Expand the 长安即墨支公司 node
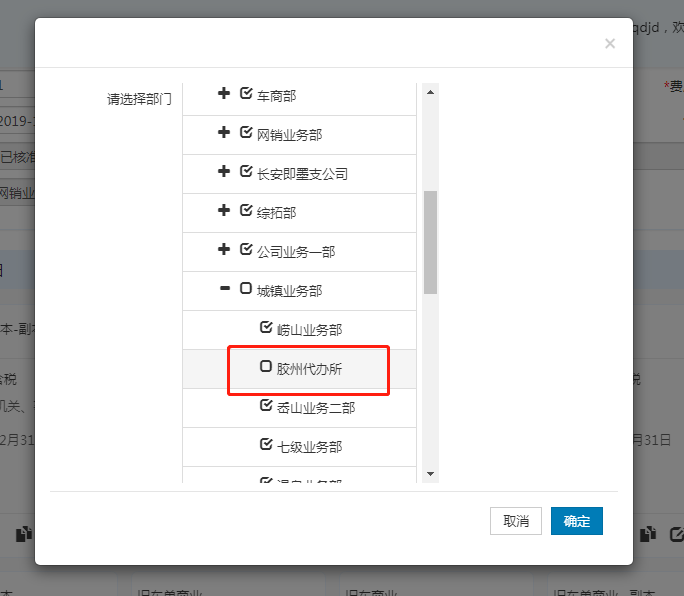Image resolution: width=684 pixels, height=596 pixels. [x=224, y=172]
